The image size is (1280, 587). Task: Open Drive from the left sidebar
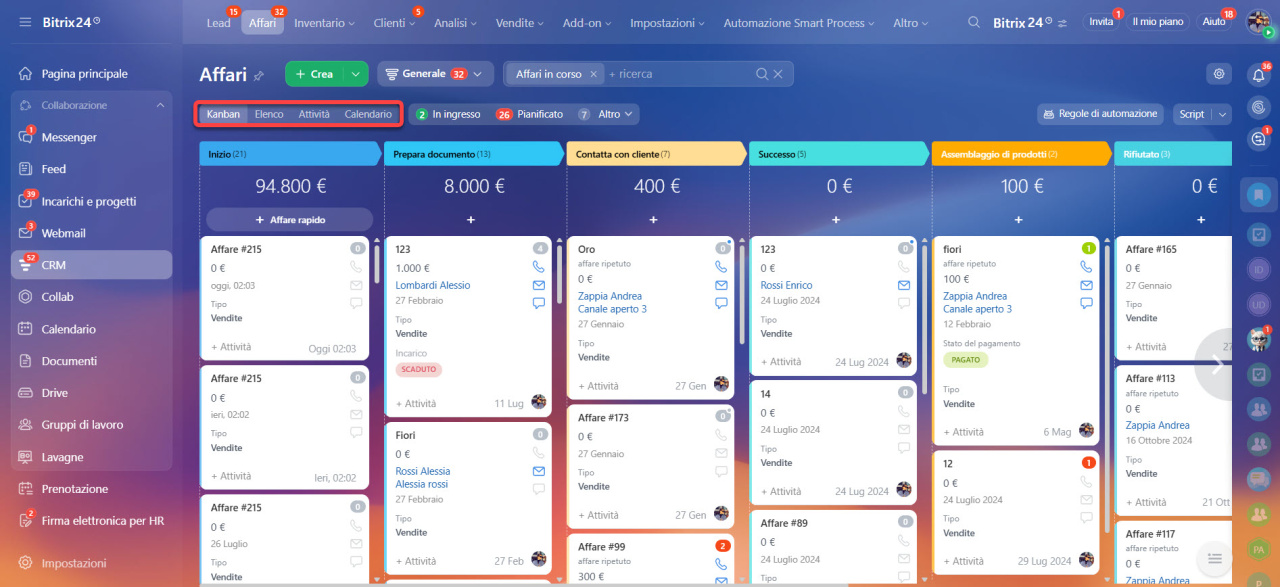(x=55, y=393)
